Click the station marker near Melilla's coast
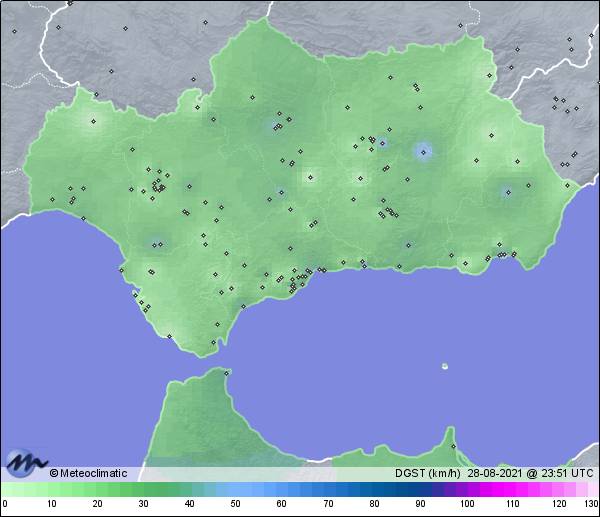 click(452, 447)
